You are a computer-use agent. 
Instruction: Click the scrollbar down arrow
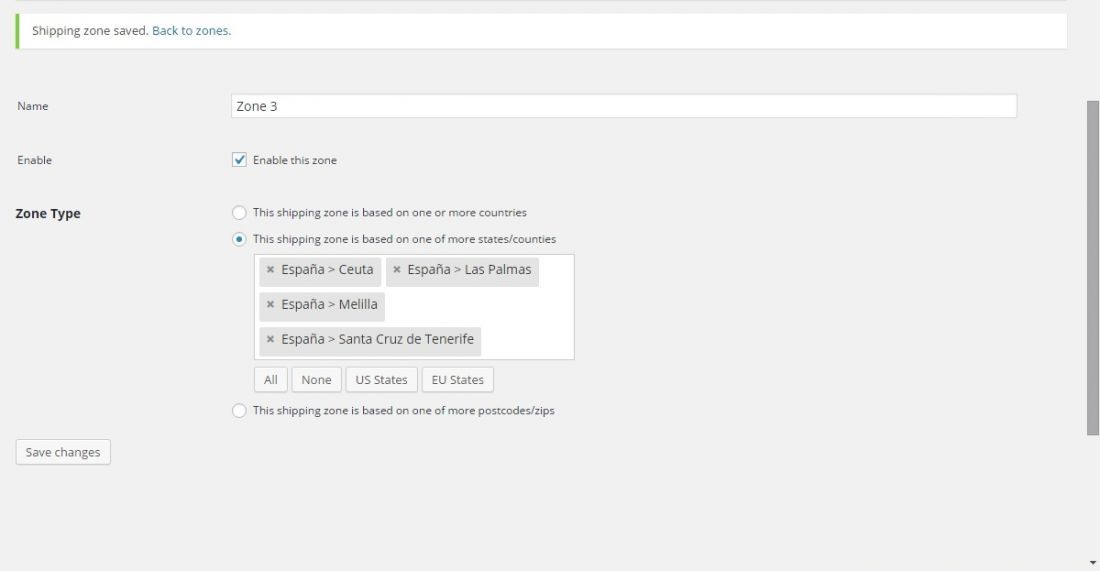1092,563
